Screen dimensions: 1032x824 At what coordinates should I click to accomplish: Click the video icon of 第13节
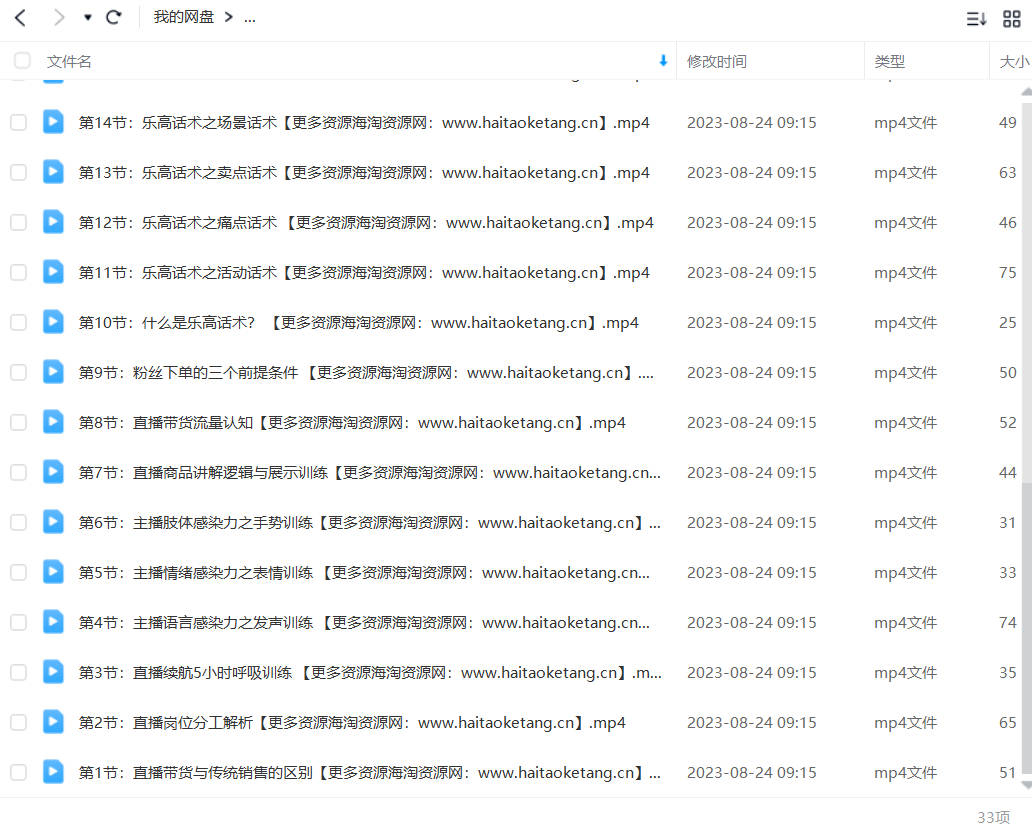(x=53, y=172)
